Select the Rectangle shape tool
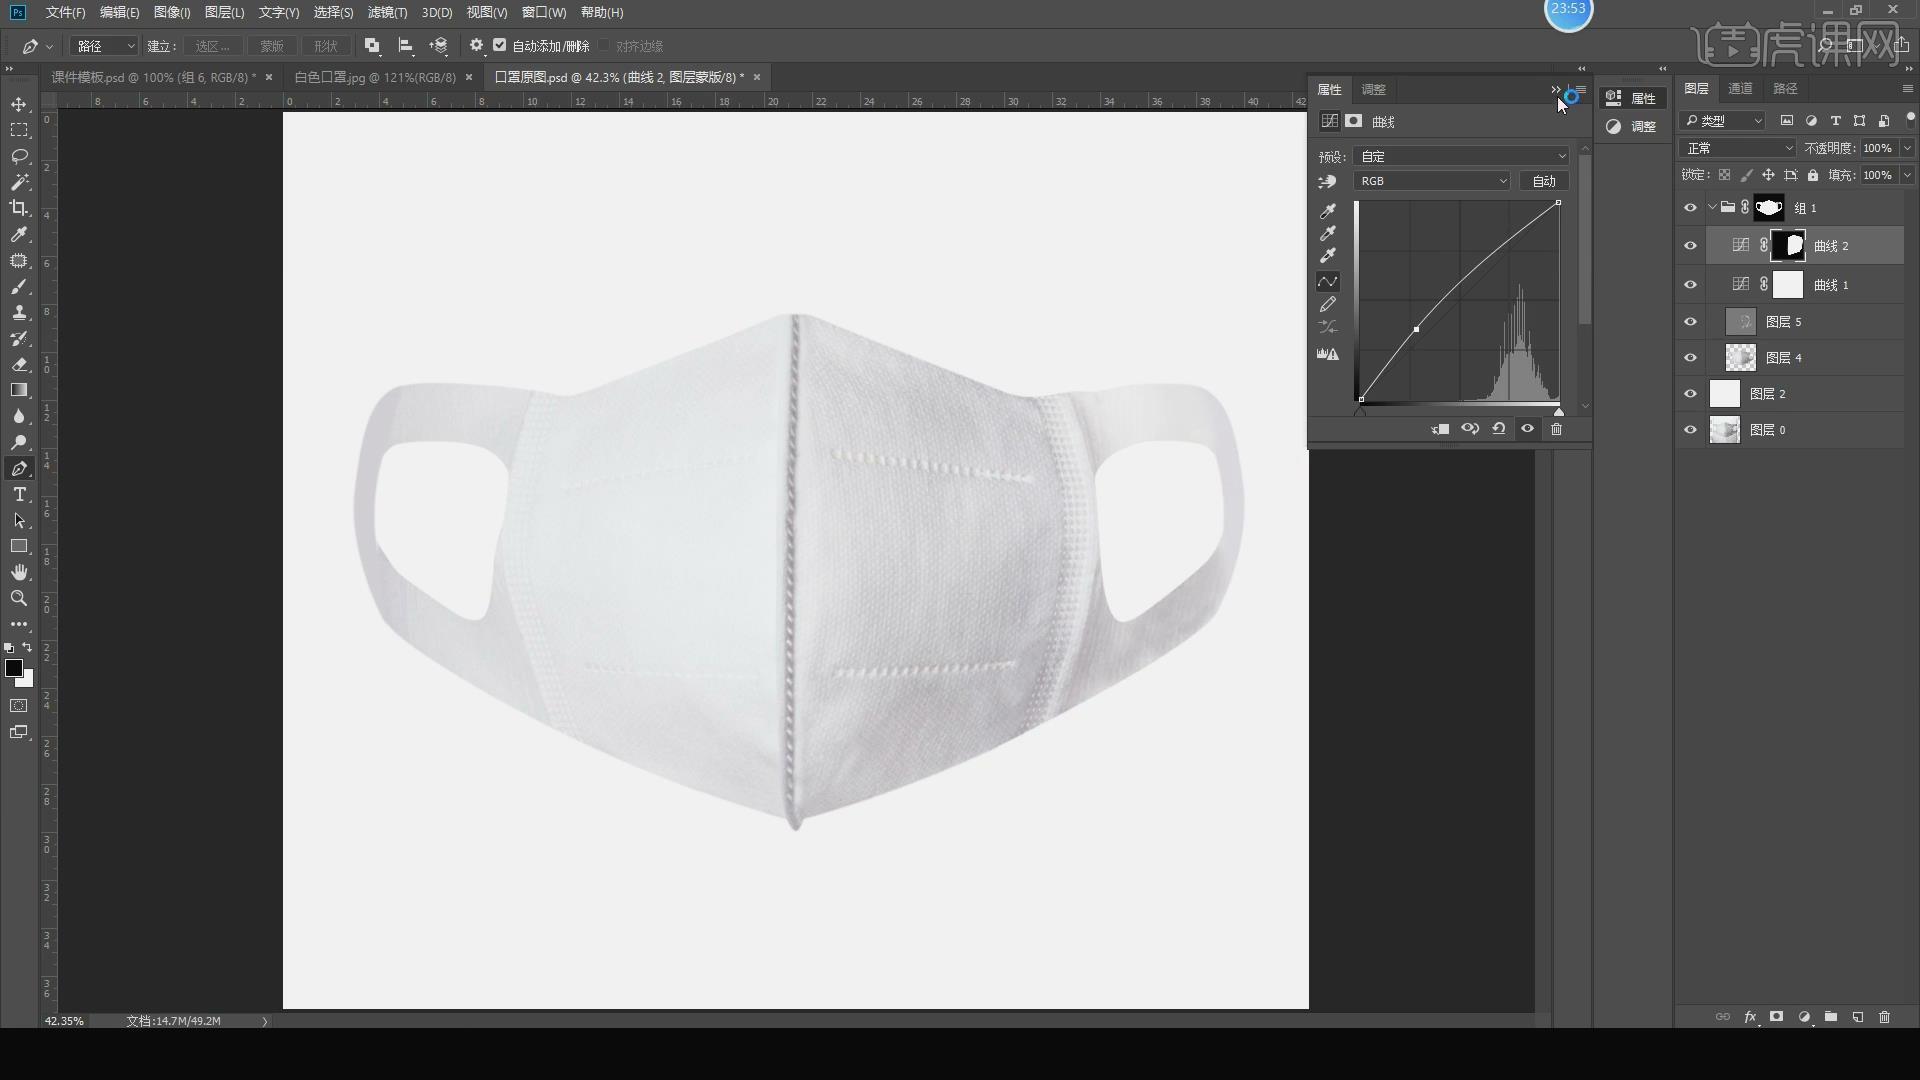 [x=19, y=547]
